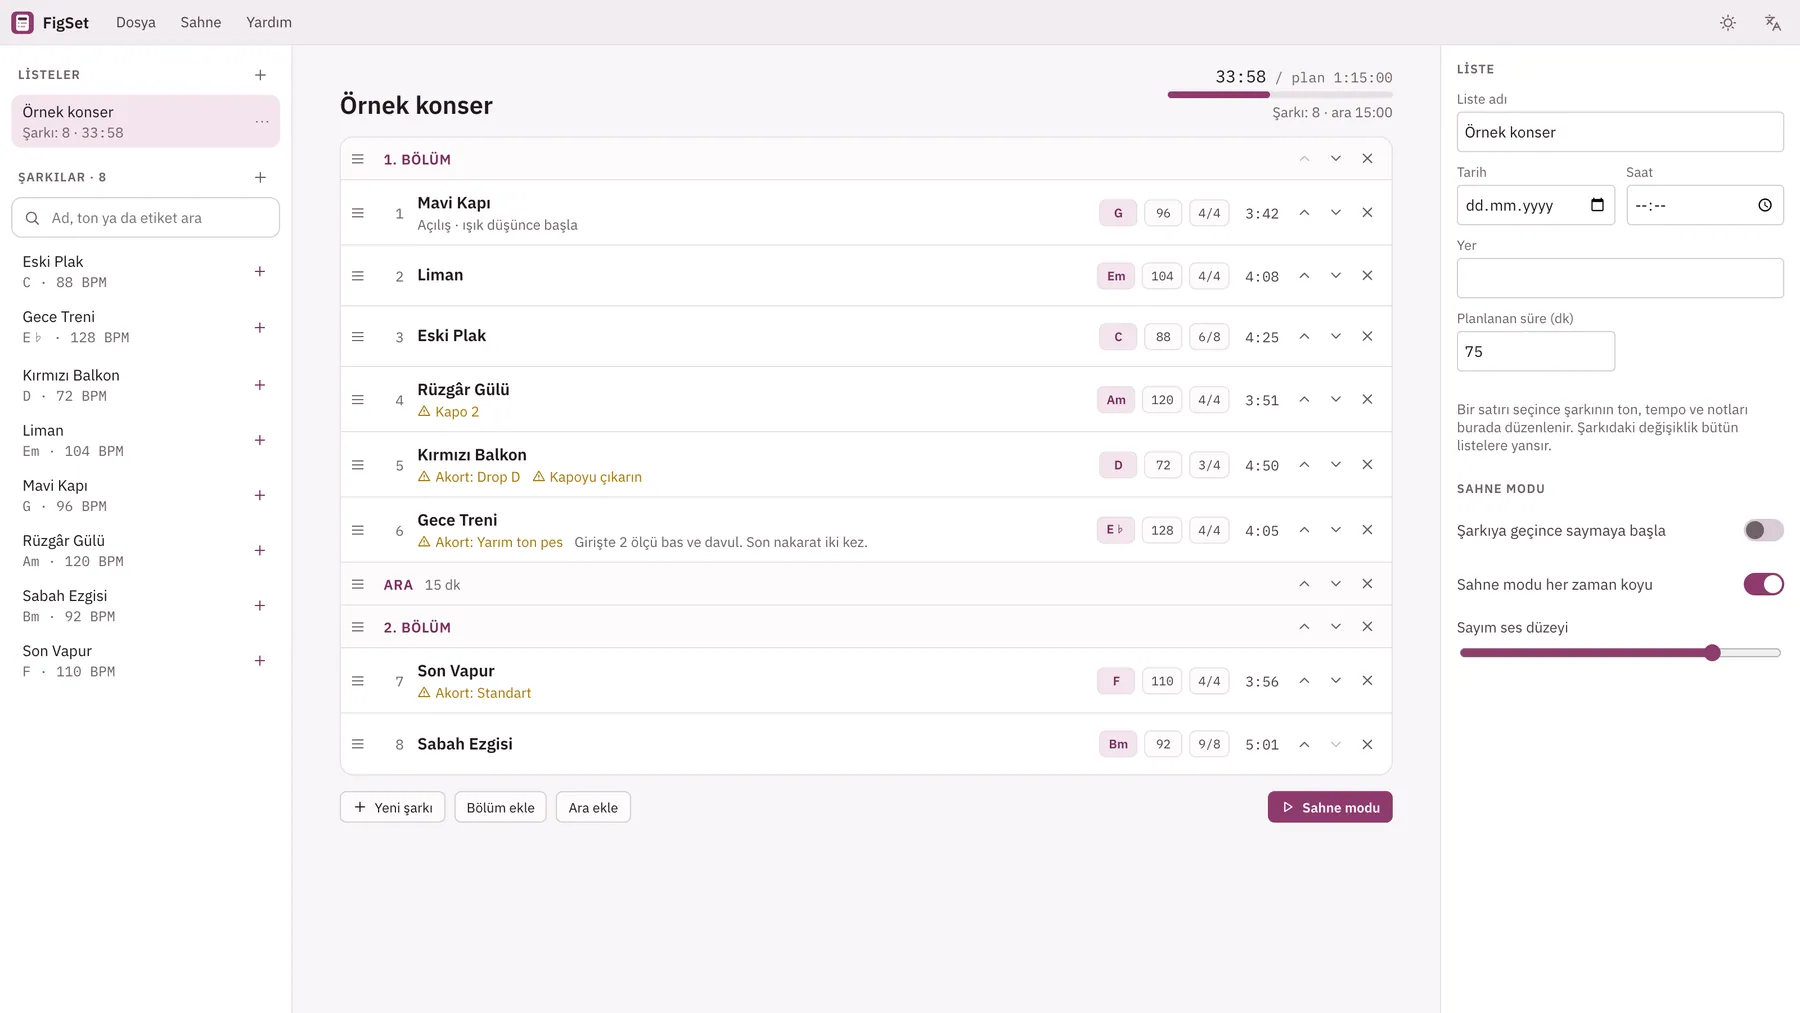1800x1013 pixels.
Task: Move Eski Plak row up
Action: 1304,337
